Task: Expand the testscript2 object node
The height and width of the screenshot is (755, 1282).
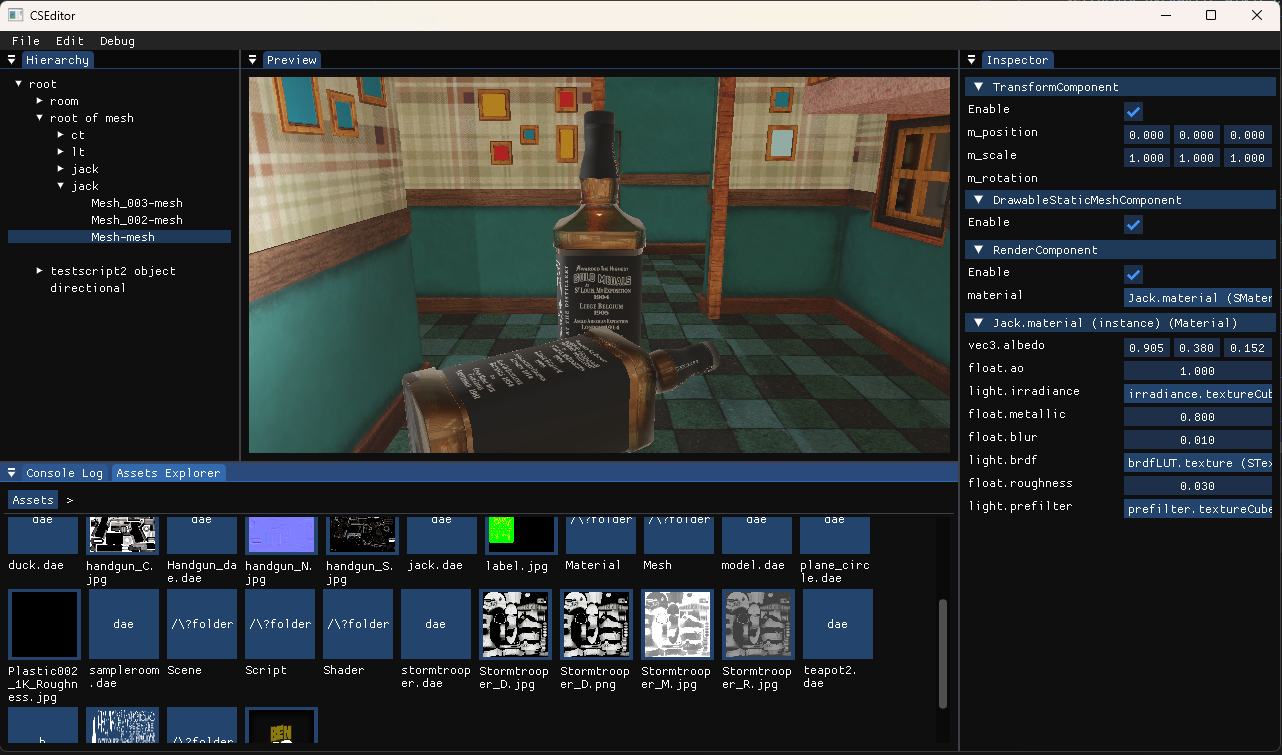Action: pos(40,271)
